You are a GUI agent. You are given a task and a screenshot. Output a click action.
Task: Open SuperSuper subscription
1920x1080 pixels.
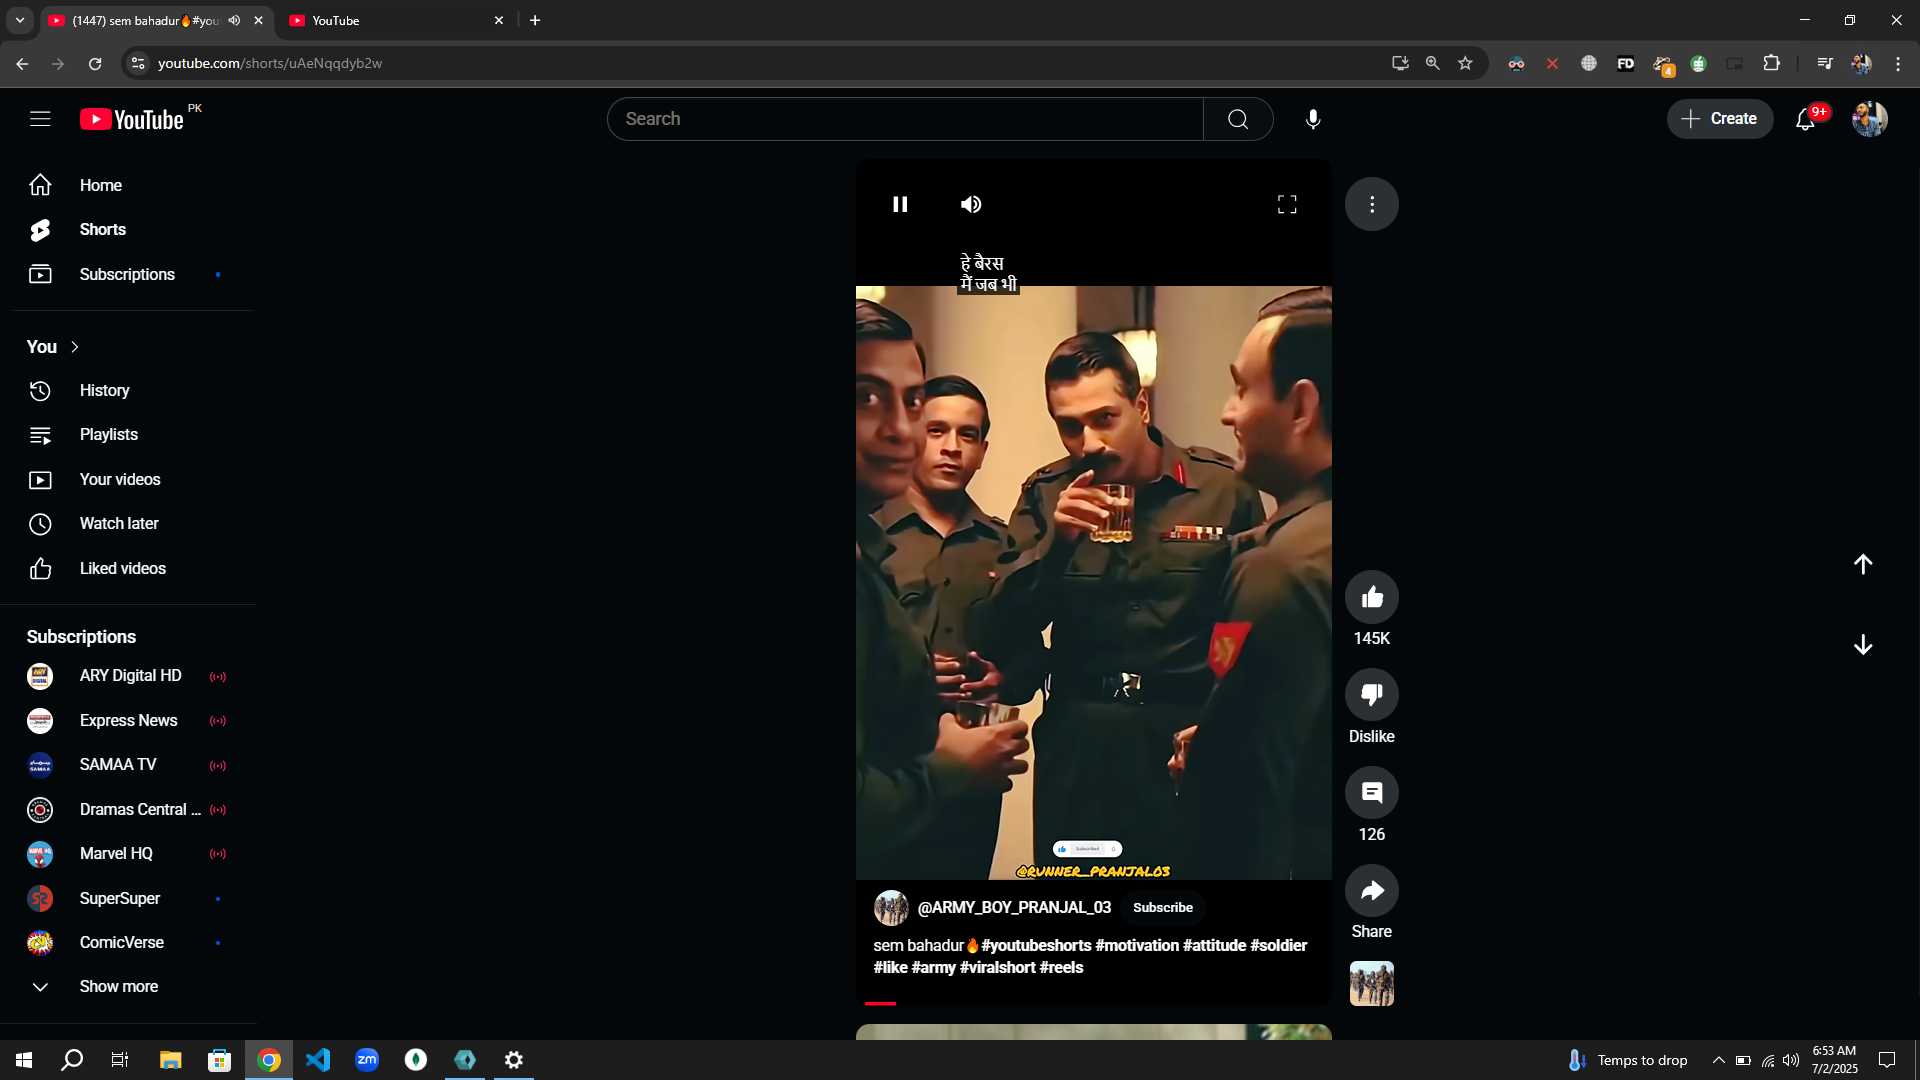click(x=128, y=899)
